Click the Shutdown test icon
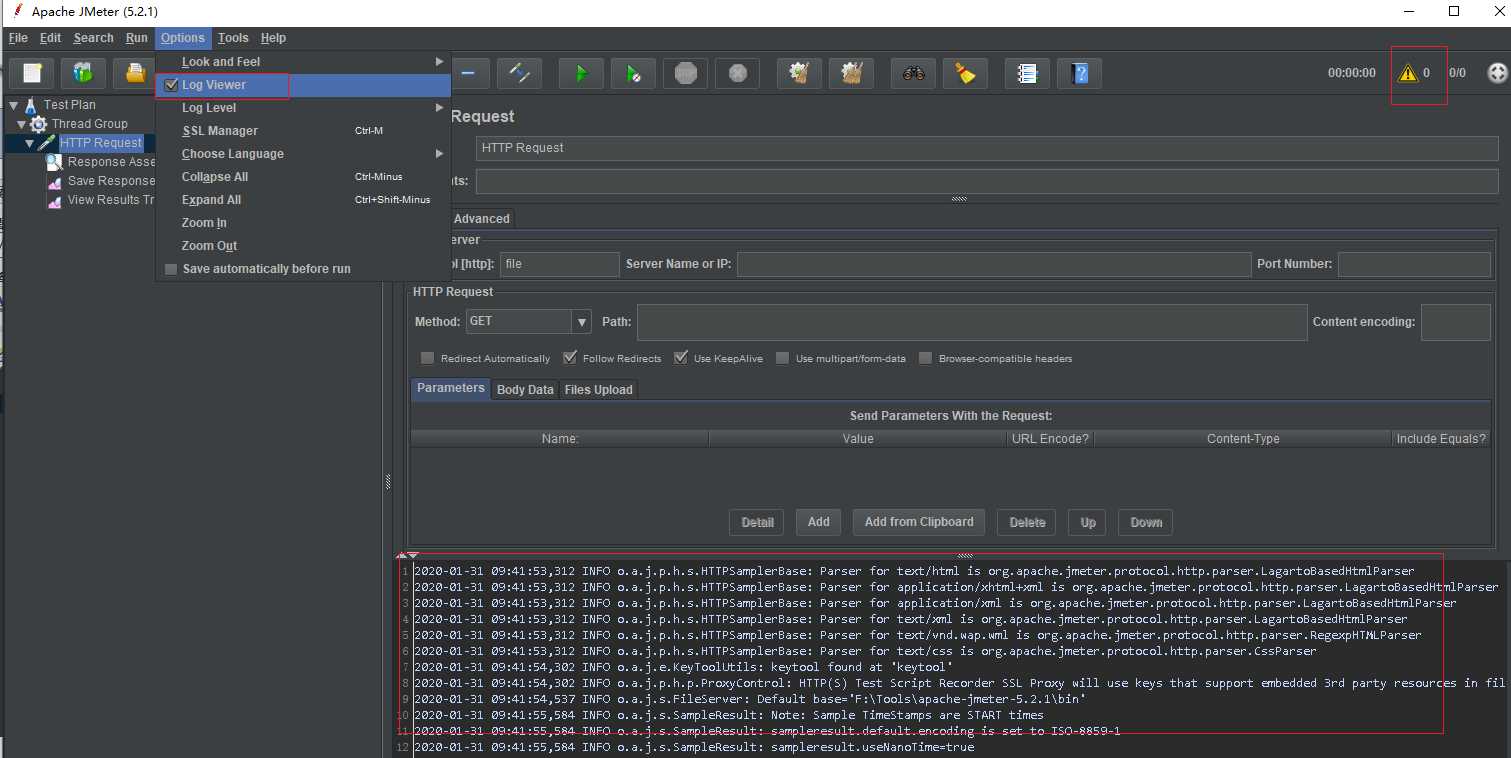The image size is (1511, 758). coord(737,73)
